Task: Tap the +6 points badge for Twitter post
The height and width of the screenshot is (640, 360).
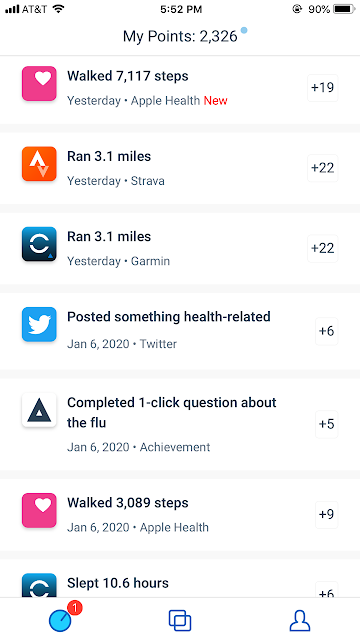Action: (327, 331)
